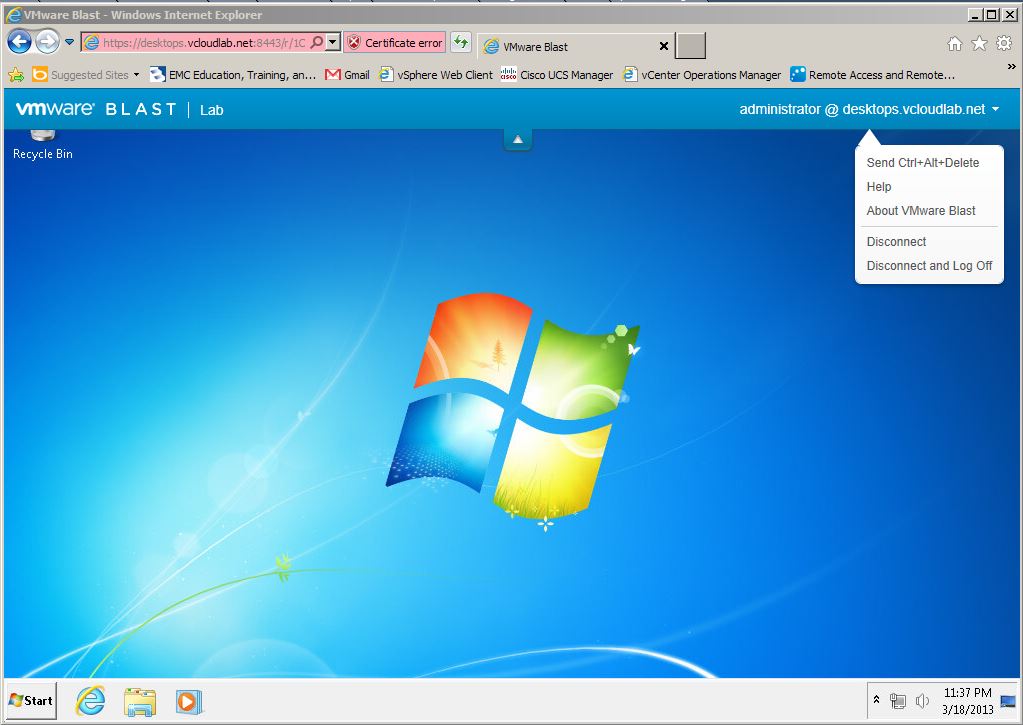Click the network tray icon

pos(898,701)
